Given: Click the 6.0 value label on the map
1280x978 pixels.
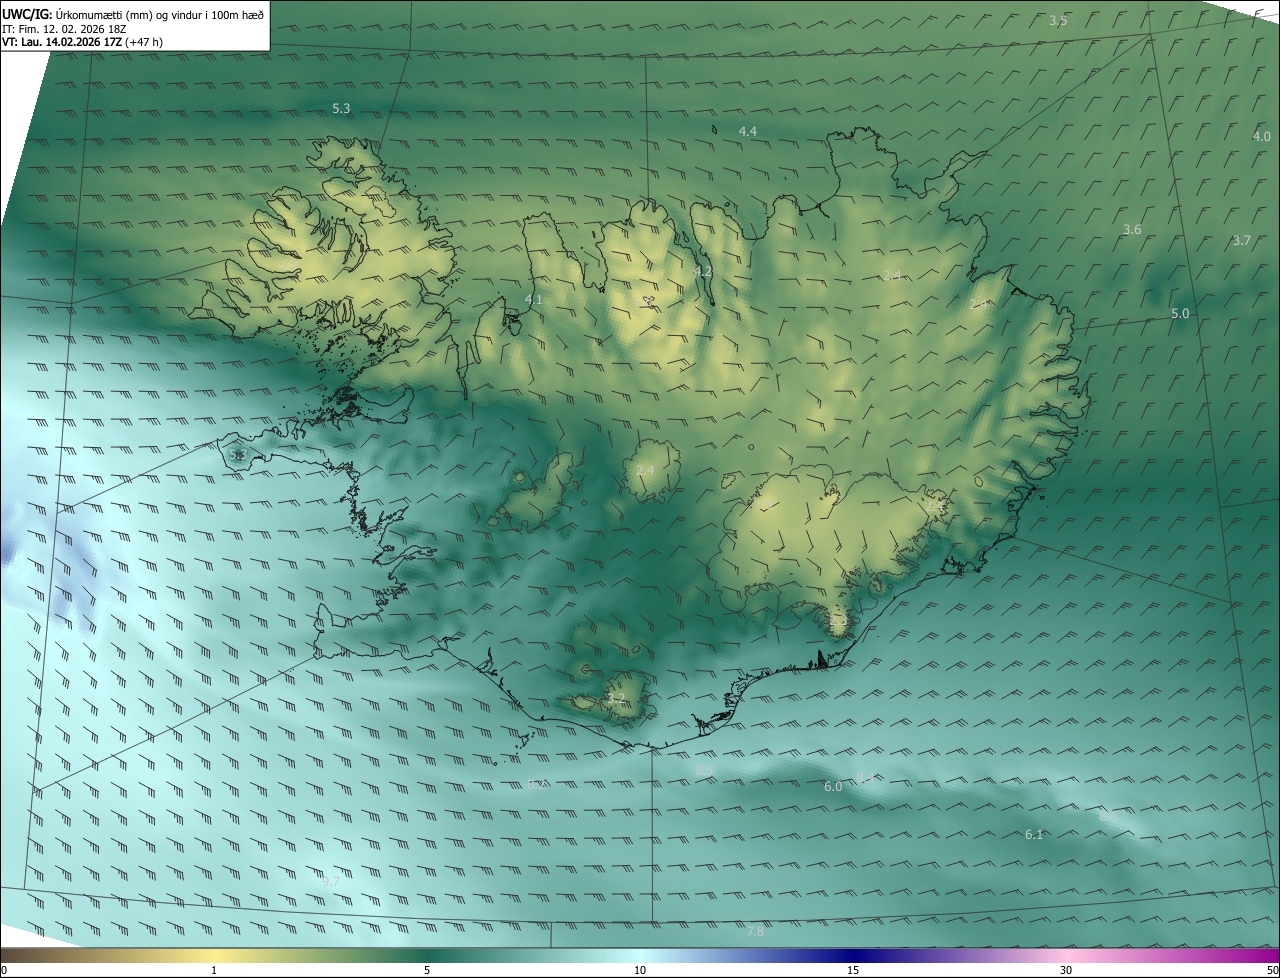Looking at the screenshot, I should tap(833, 787).
